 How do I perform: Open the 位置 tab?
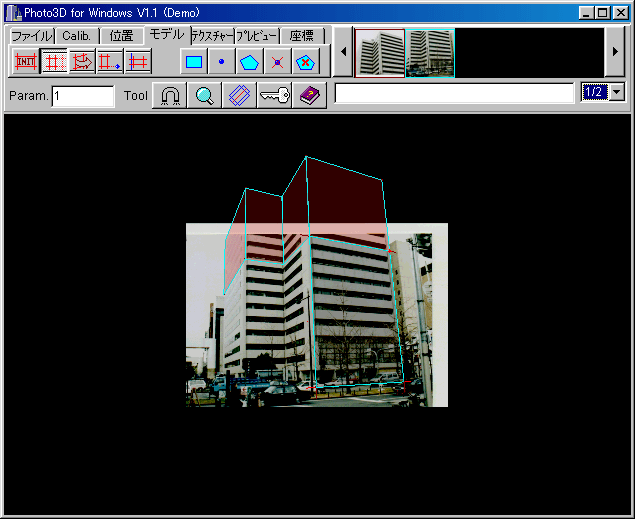click(x=121, y=35)
